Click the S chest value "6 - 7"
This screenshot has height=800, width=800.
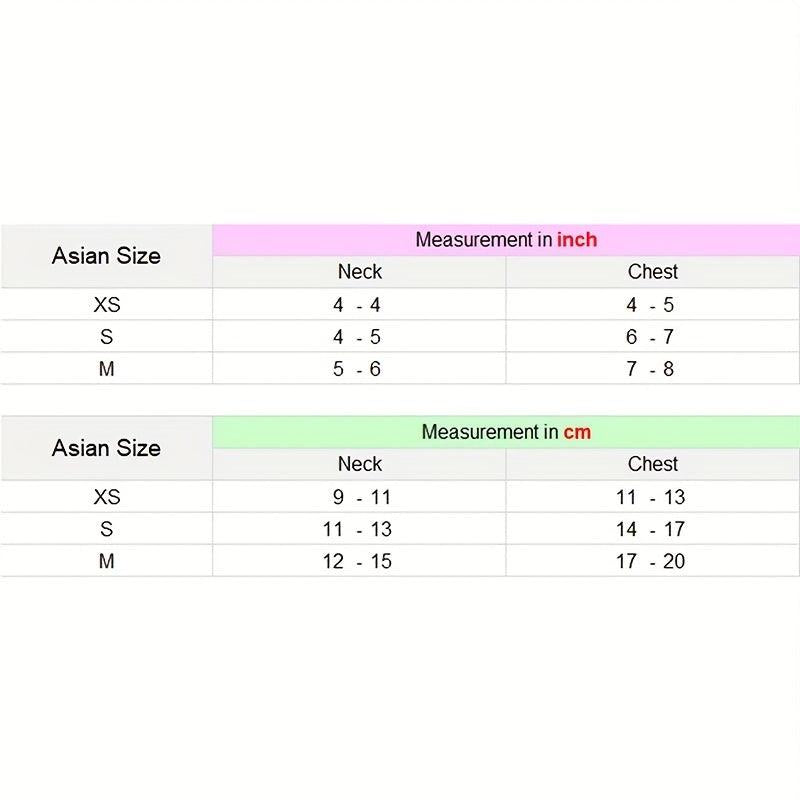pos(650,337)
